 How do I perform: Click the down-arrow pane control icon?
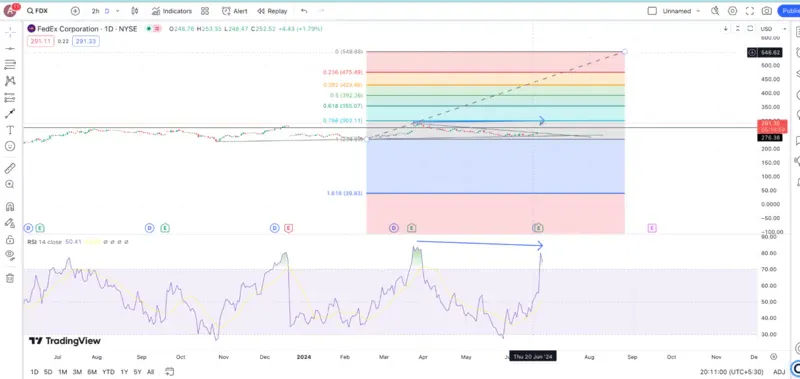726,29
